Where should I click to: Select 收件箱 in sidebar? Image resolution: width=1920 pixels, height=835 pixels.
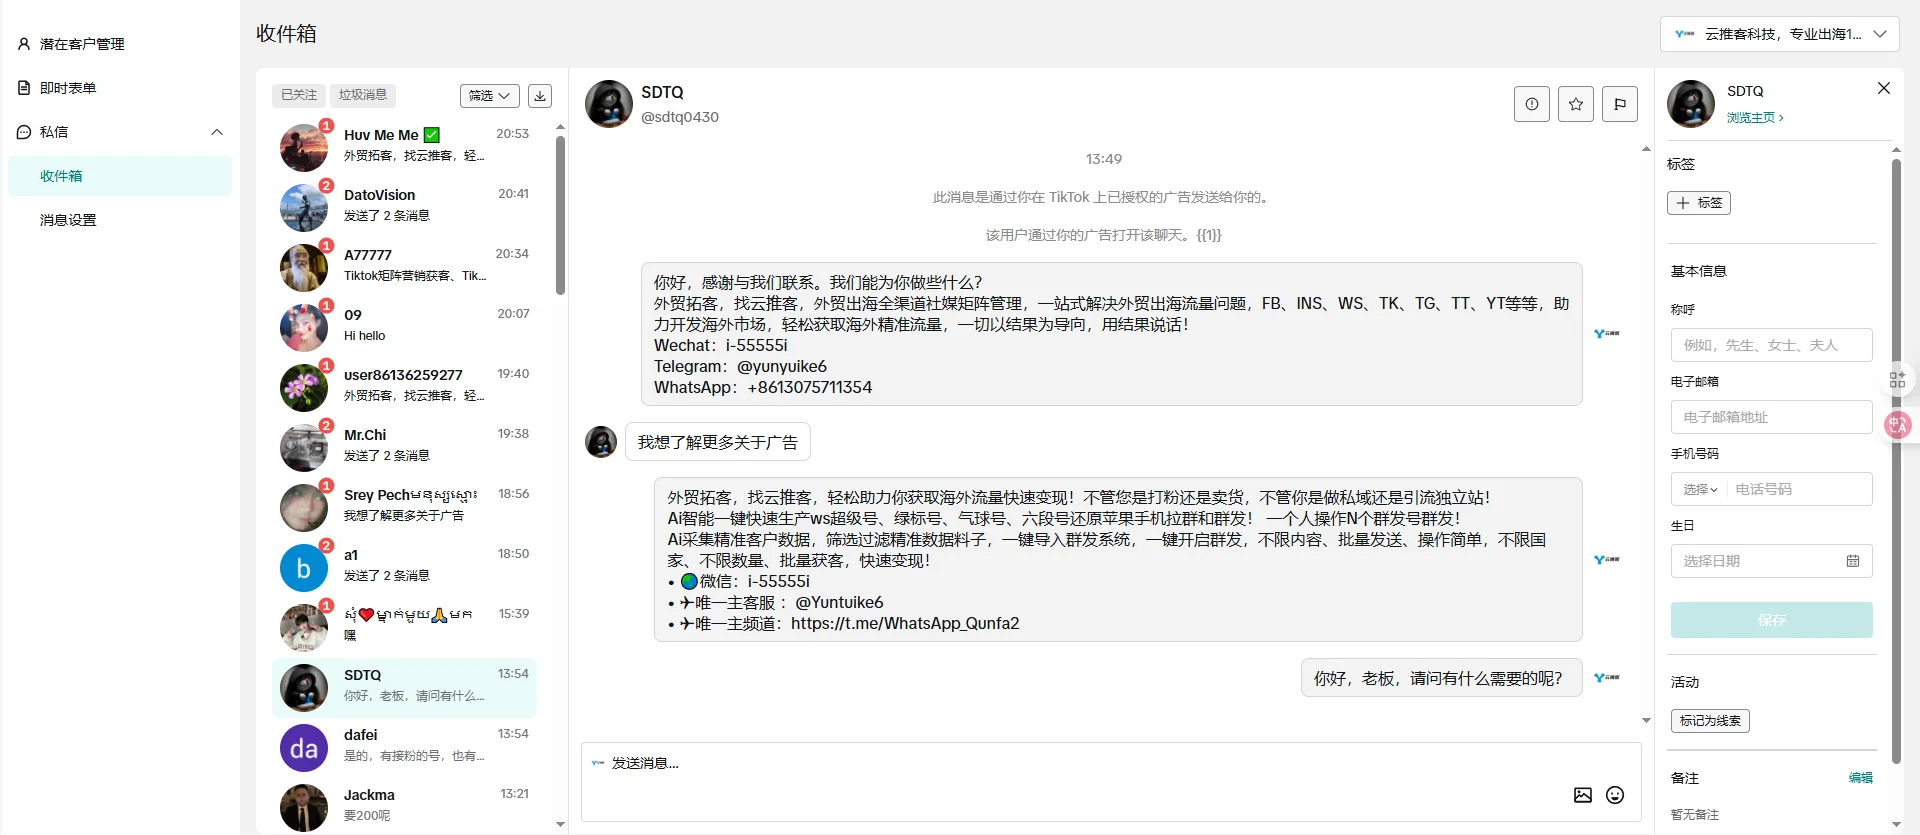coord(120,176)
